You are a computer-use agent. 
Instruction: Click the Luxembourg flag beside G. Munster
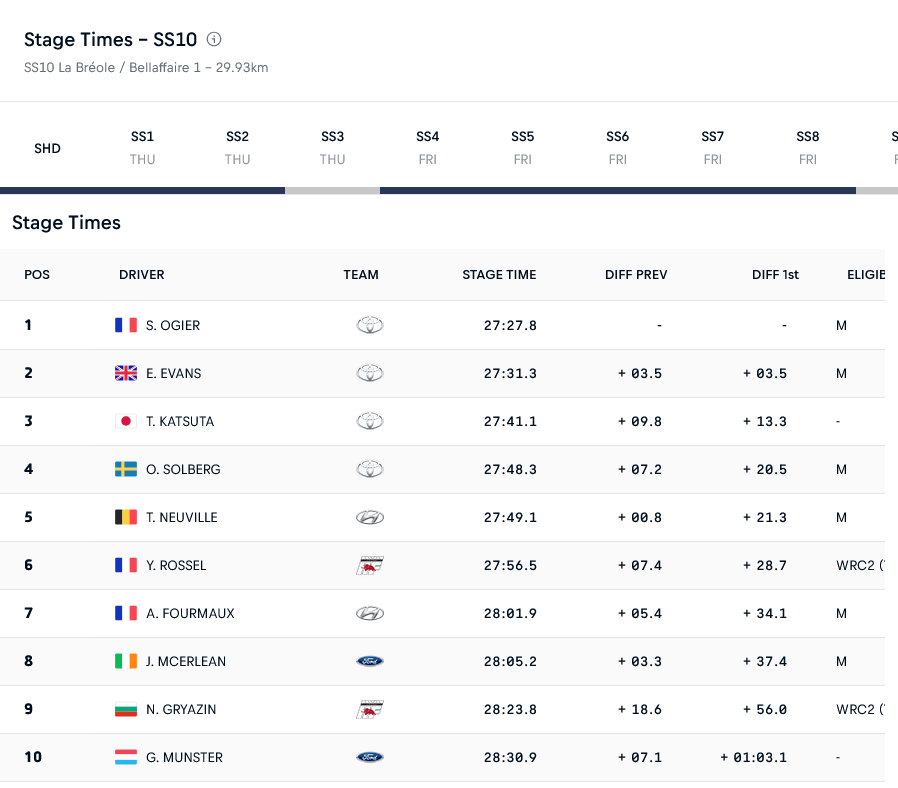[x=126, y=757]
